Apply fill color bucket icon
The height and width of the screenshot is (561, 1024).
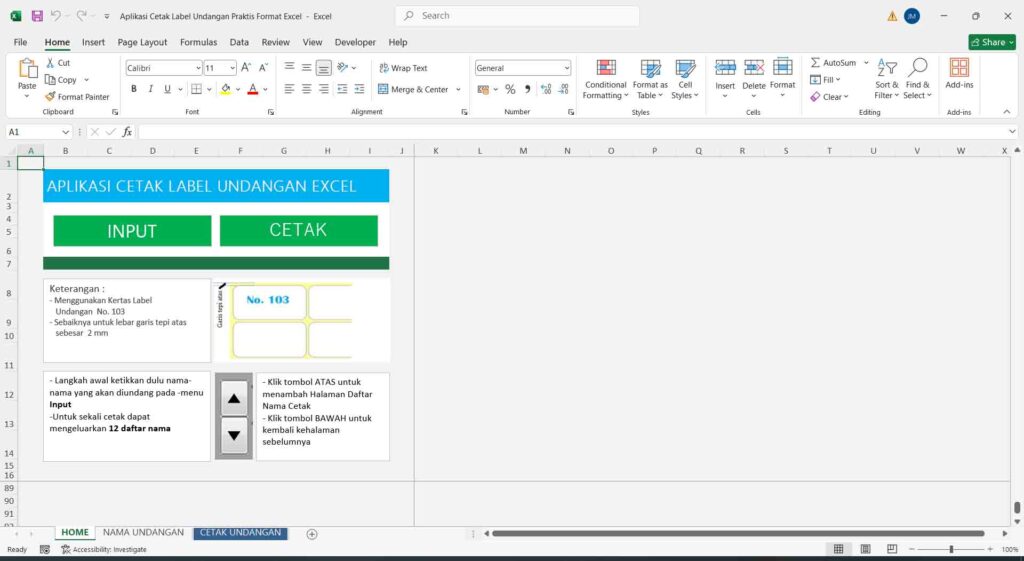click(x=225, y=89)
